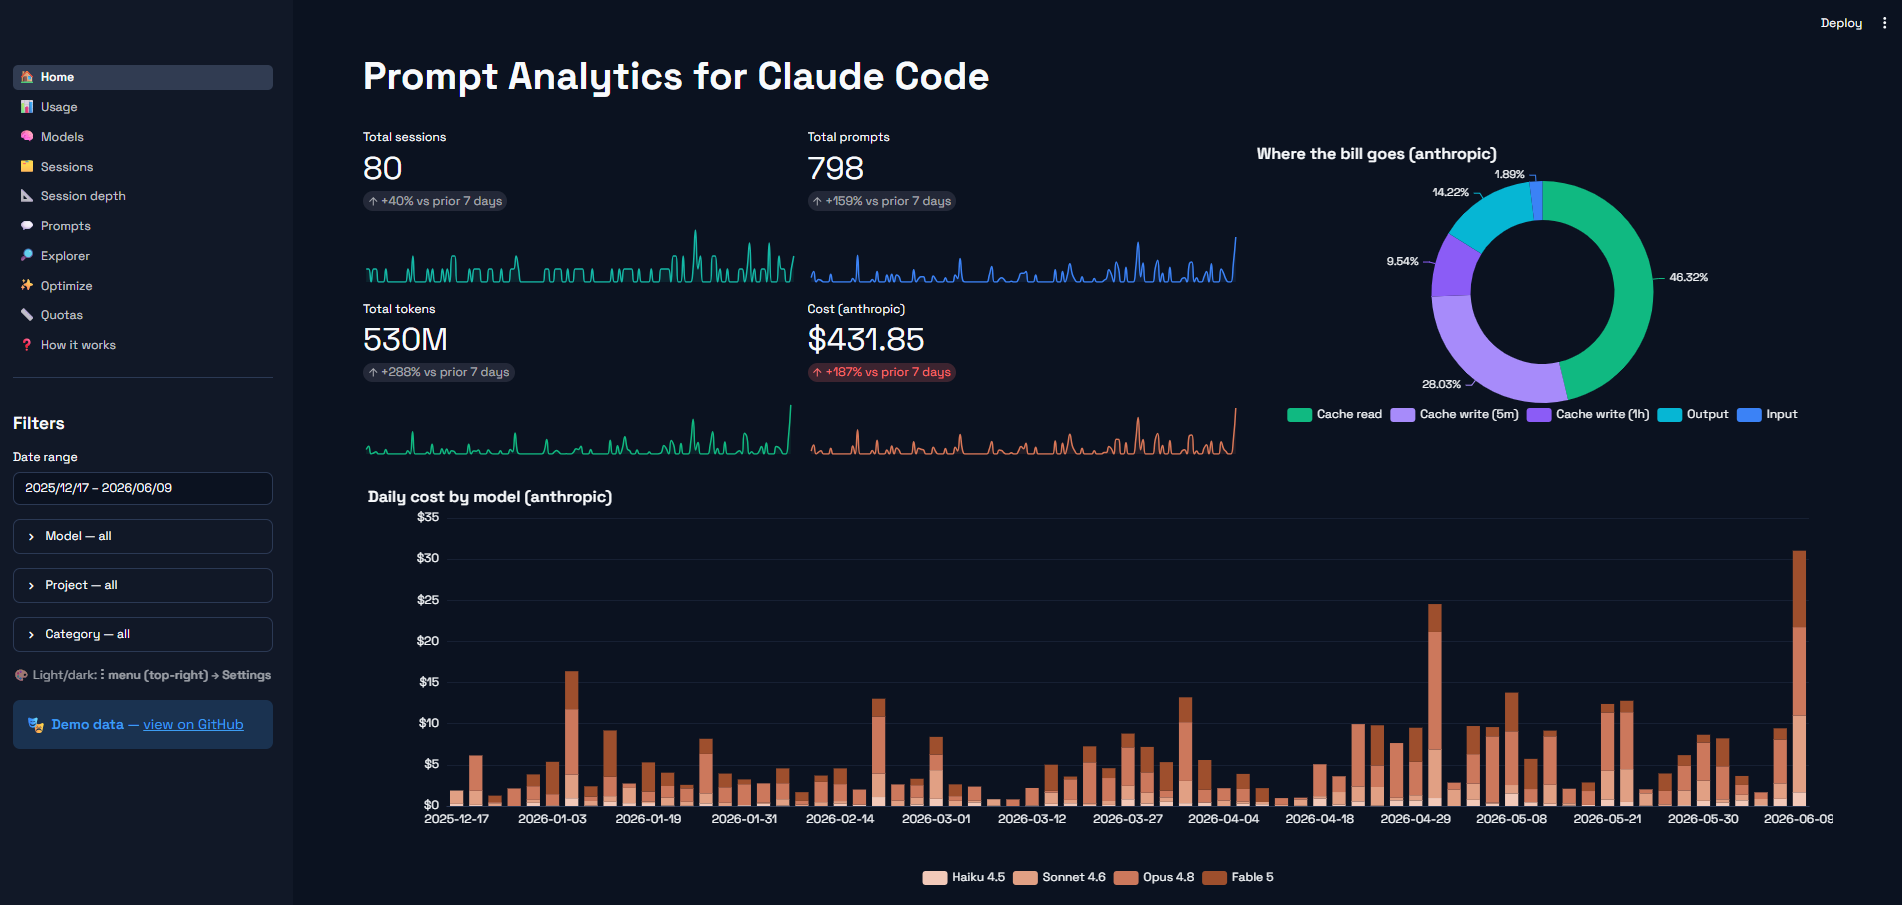Image resolution: width=1902 pixels, height=905 pixels.
Task: Click the Date range input field
Action: click(143, 489)
